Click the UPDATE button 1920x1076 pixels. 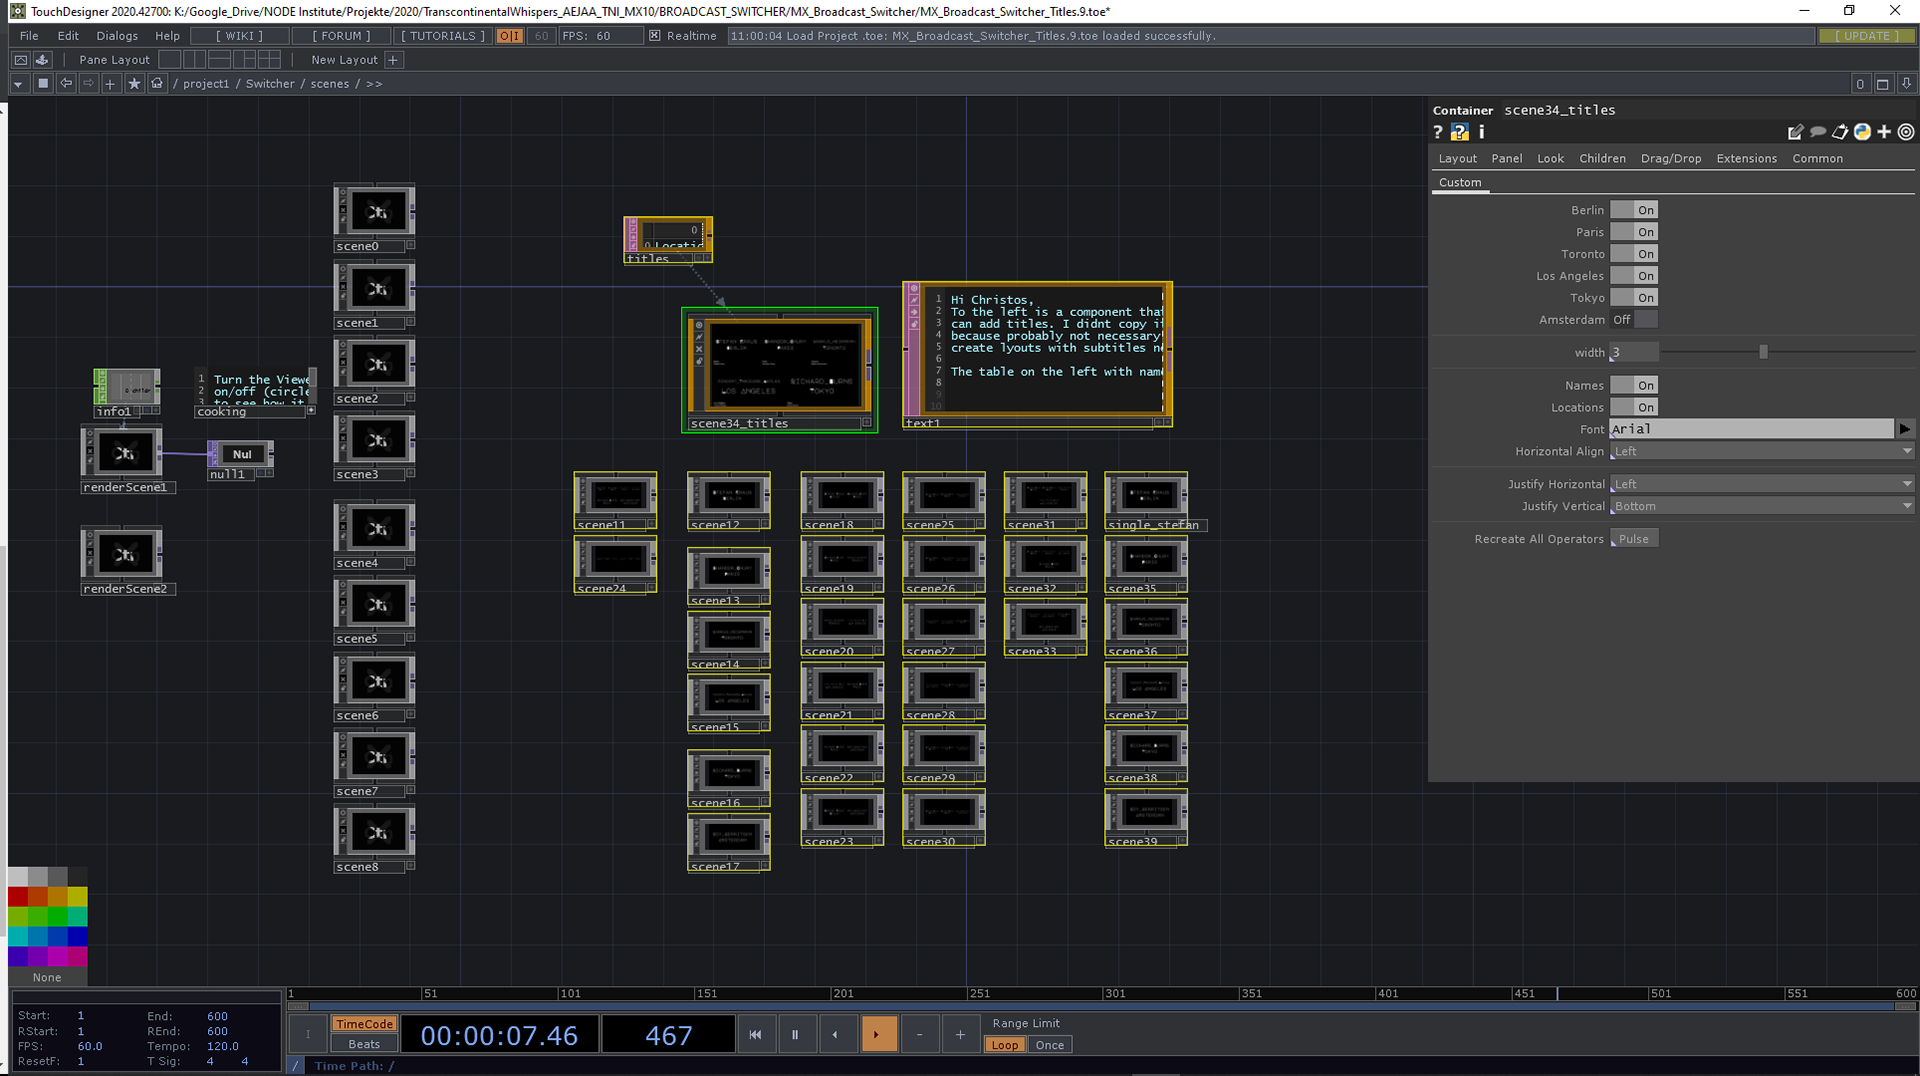[x=1866, y=36]
